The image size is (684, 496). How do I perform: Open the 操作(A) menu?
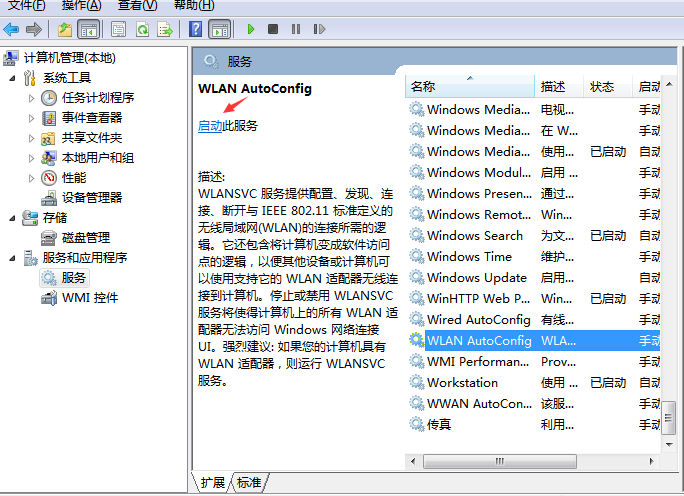click(x=81, y=6)
